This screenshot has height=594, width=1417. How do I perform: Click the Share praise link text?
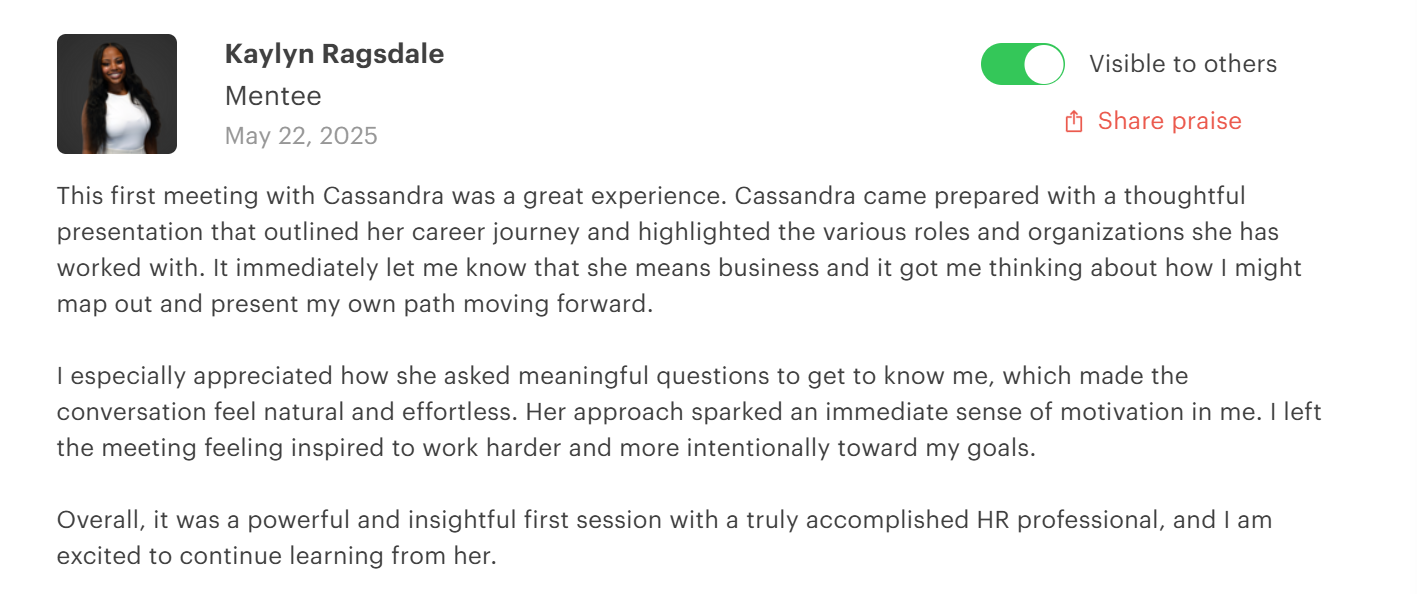(1169, 121)
